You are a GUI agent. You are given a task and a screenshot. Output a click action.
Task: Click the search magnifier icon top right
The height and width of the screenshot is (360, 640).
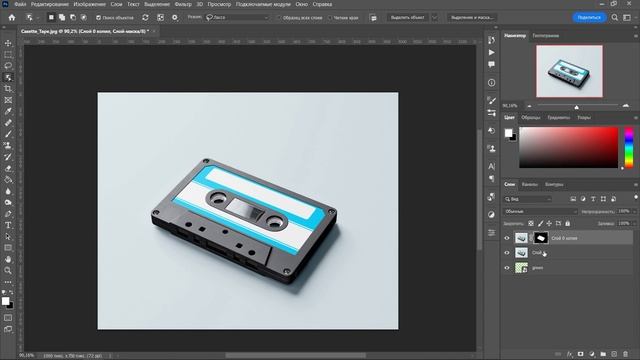pos(615,18)
